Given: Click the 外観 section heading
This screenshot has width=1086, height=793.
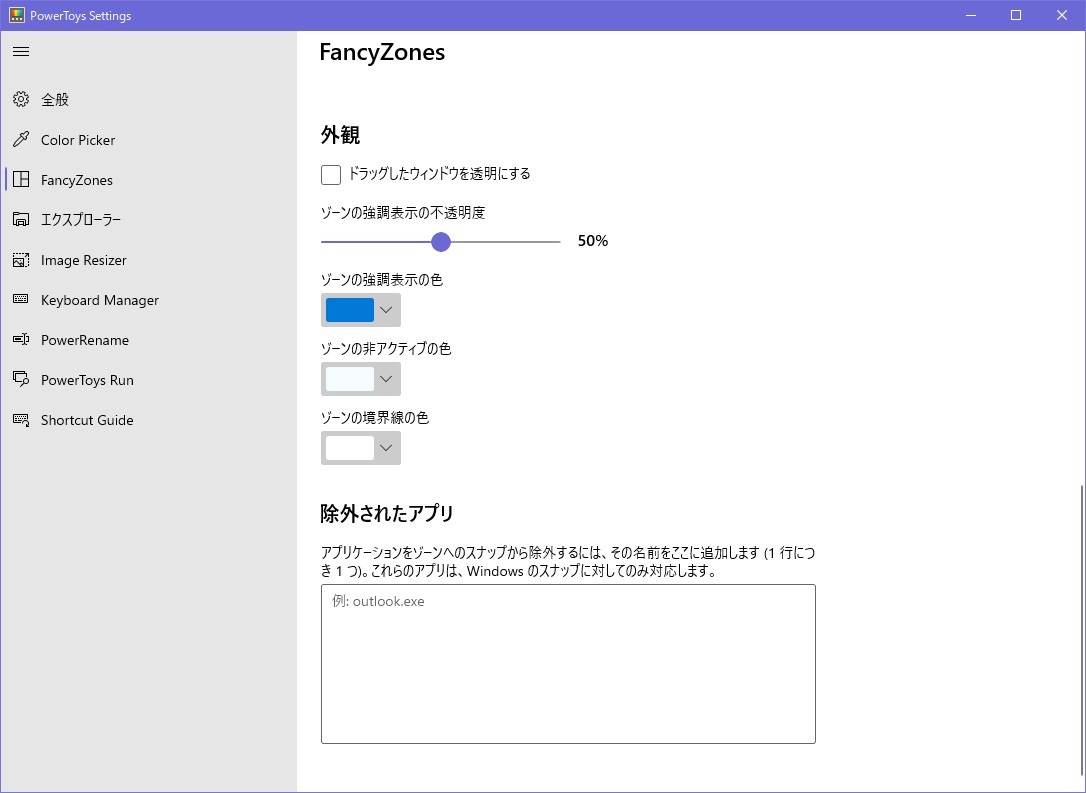Looking at the screenshot, I should coord(340,135).
